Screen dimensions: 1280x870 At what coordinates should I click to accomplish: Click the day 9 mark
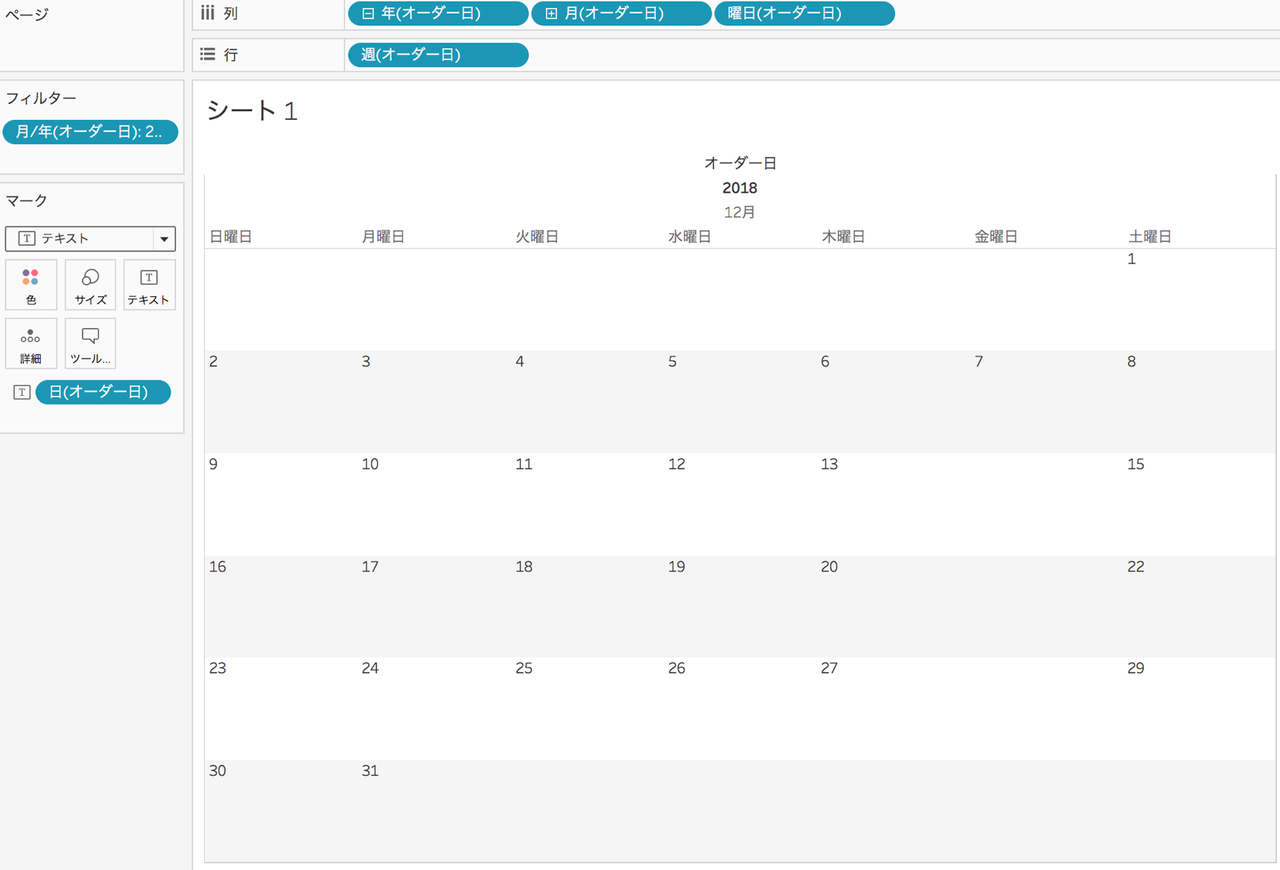tap(214, 464)
